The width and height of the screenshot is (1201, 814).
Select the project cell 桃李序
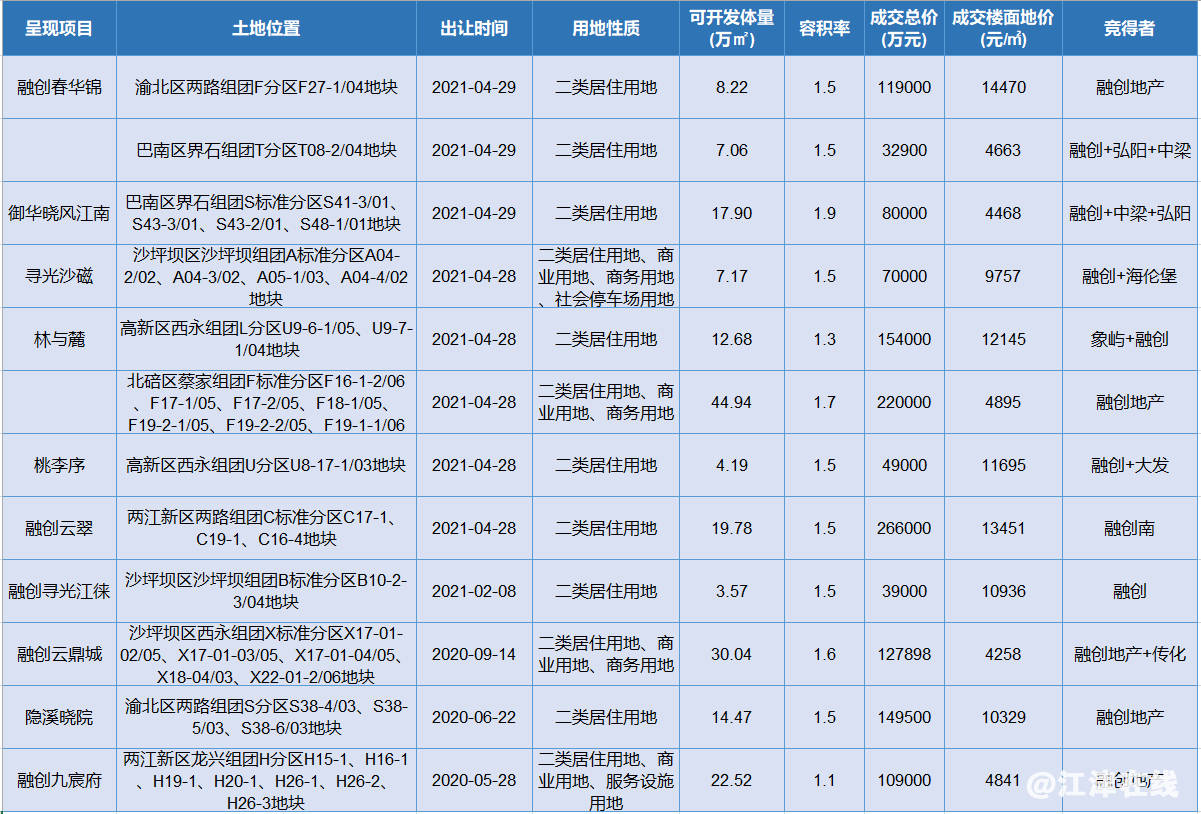click(x=59, y=465)
